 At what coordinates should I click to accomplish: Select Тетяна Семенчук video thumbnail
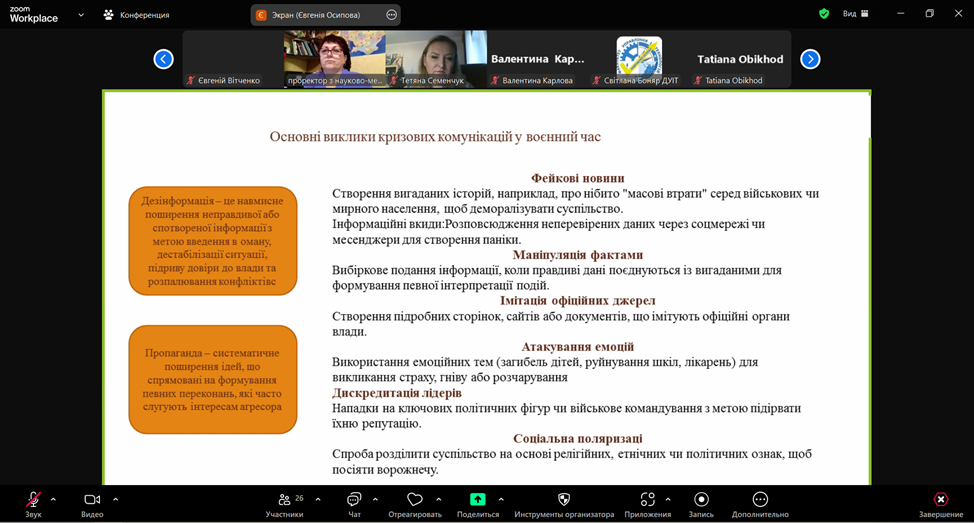coord(436,58)
